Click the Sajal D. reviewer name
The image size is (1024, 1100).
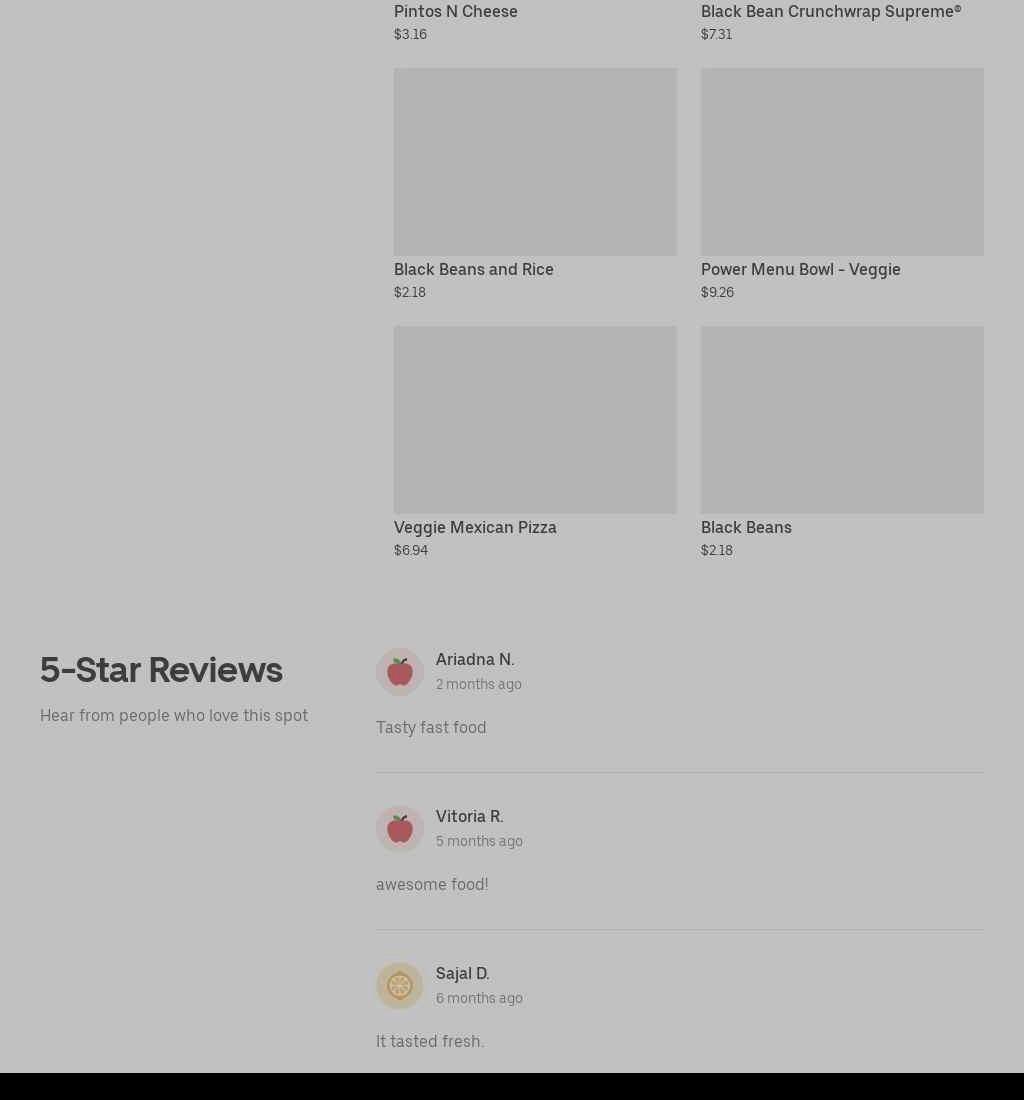pos(462,974)
